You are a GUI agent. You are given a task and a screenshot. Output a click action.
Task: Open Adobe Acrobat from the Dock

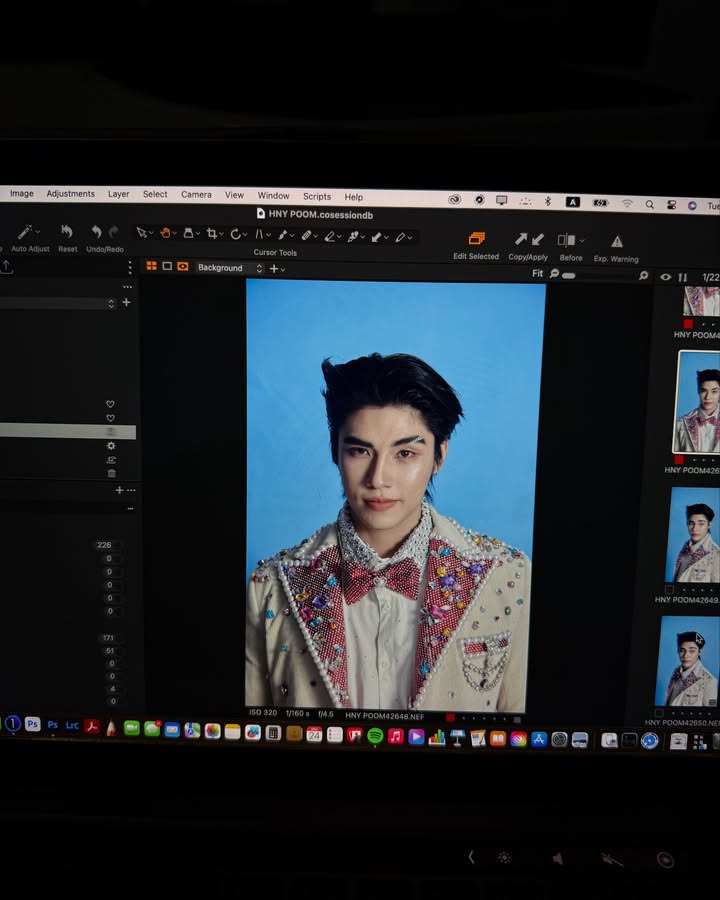(x=91, y=726)
